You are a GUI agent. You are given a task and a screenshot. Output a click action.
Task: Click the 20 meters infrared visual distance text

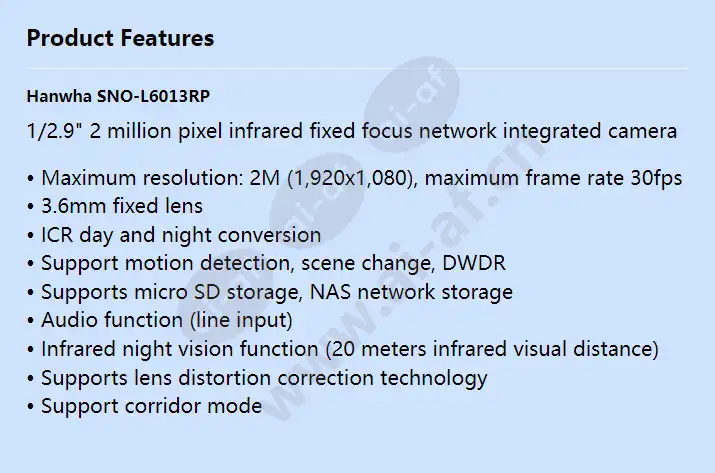(x=492, y=349)
